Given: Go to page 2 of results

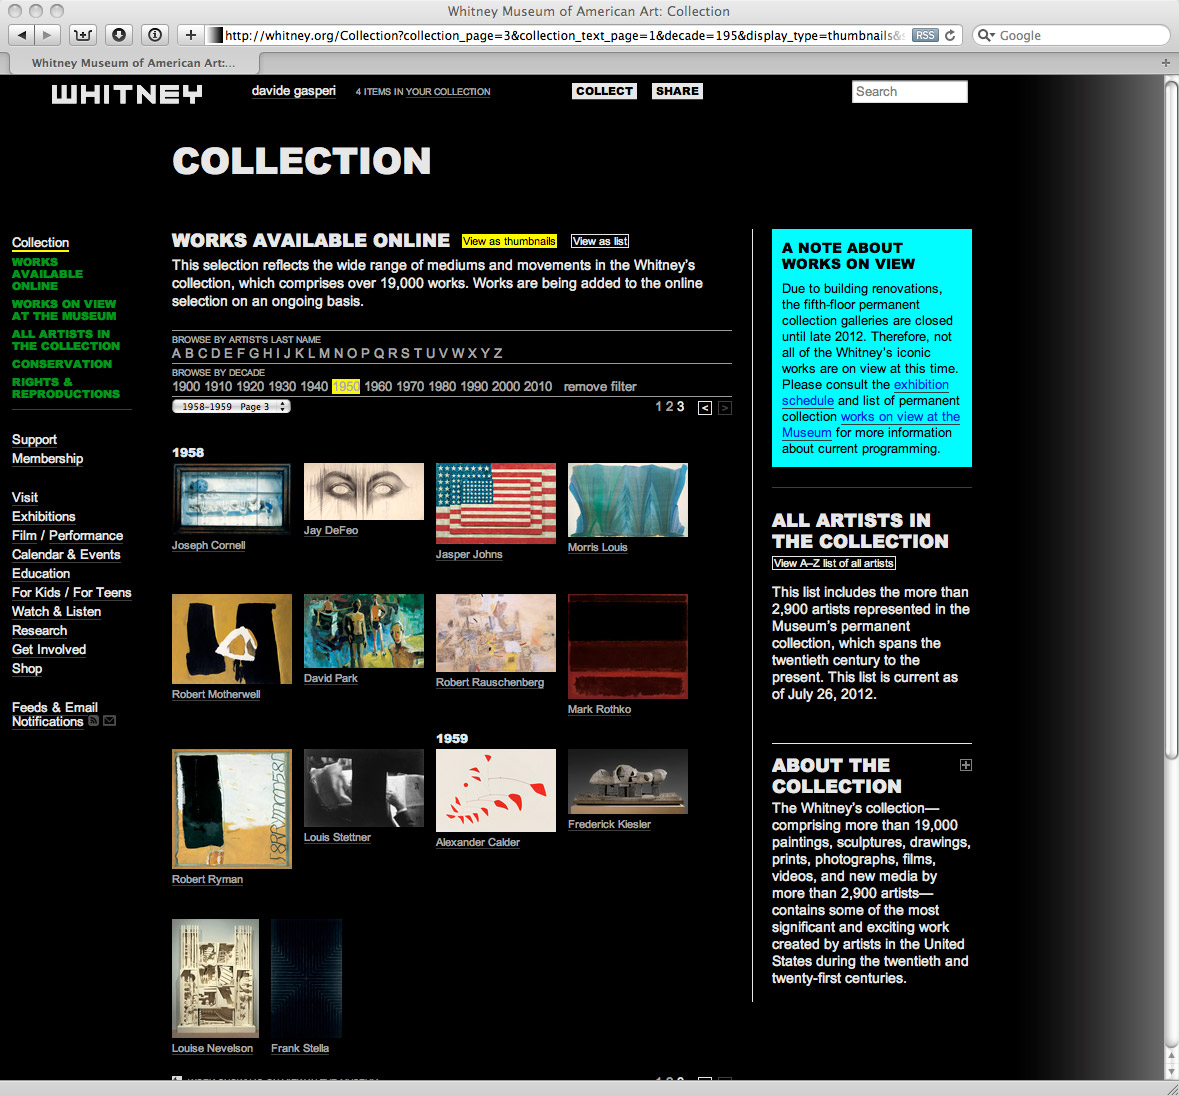Looking at the screenshot, I should [x=669, y=407].
